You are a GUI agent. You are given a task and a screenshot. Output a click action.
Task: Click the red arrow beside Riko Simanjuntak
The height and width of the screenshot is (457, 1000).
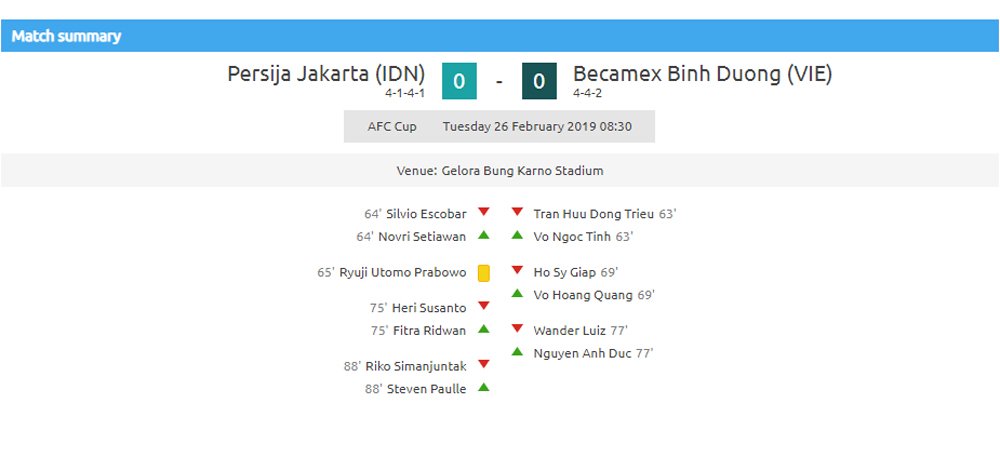(484, 364)
